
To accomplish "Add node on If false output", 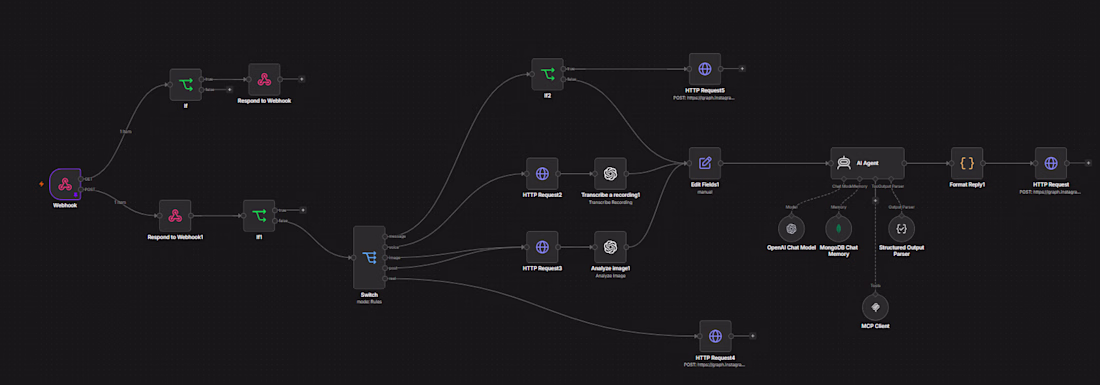I will (229, 90).
